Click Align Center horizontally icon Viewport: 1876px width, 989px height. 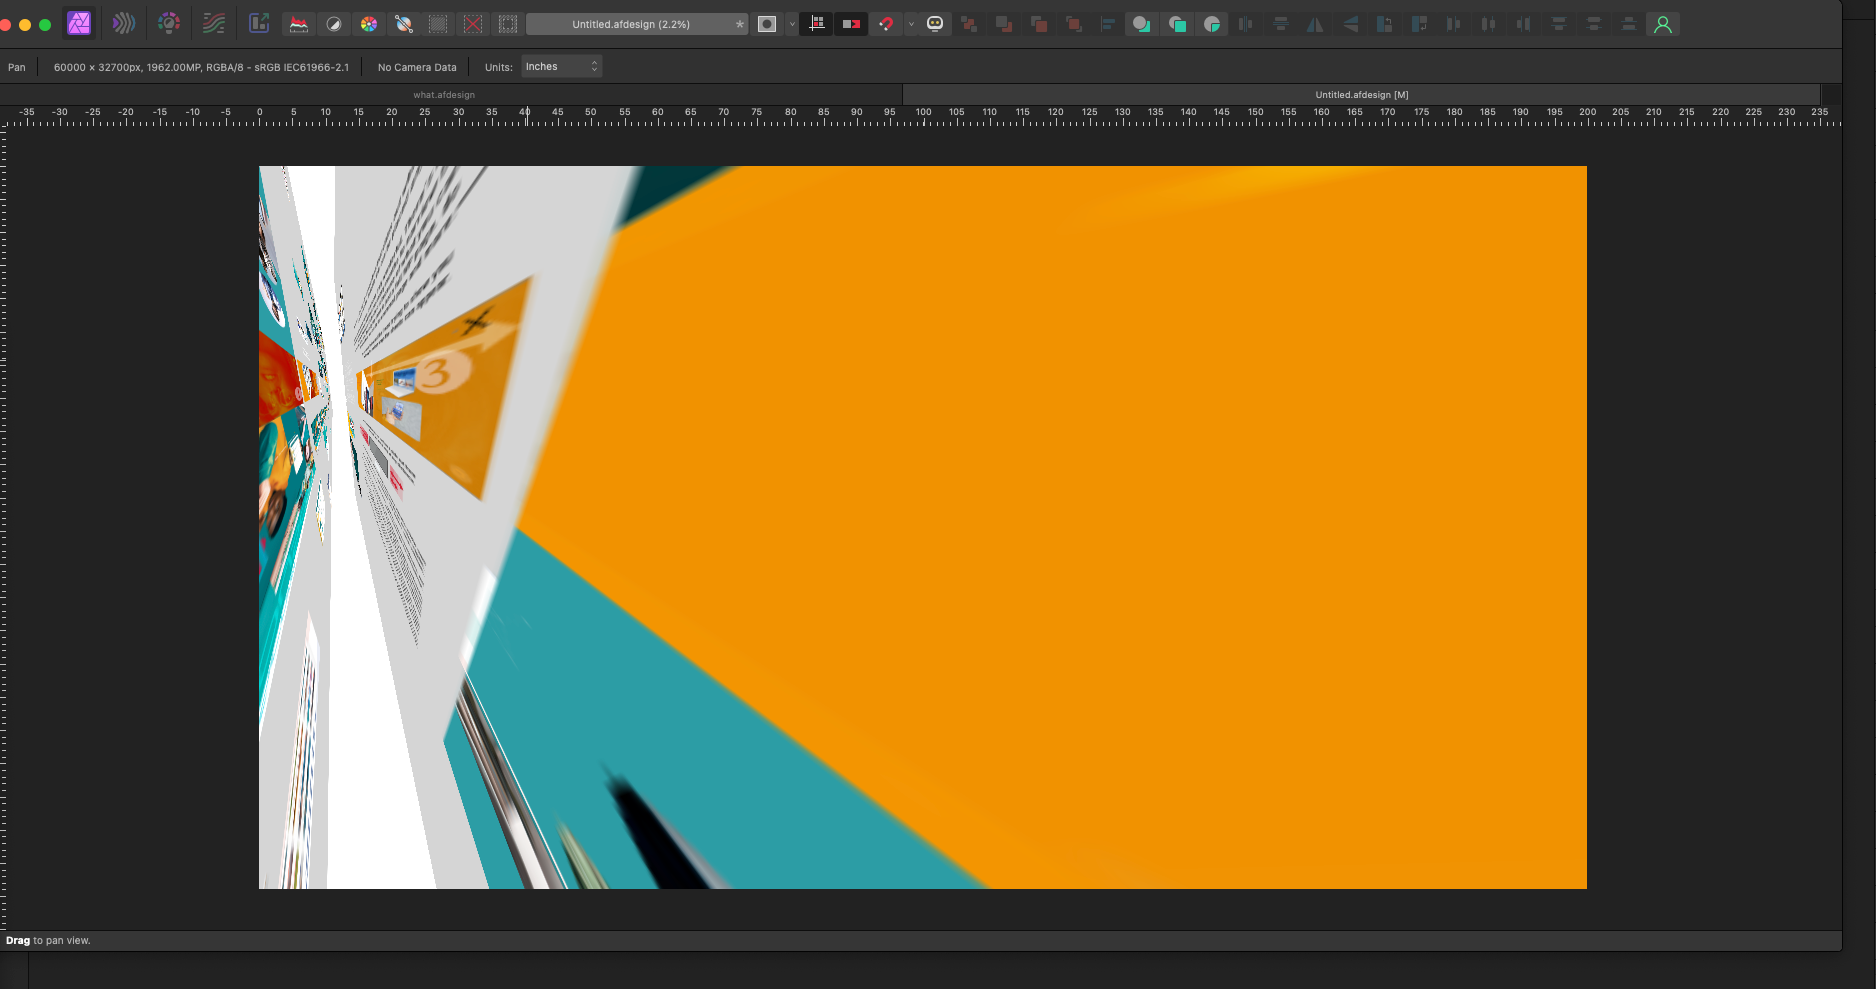tap(1489, 24)
